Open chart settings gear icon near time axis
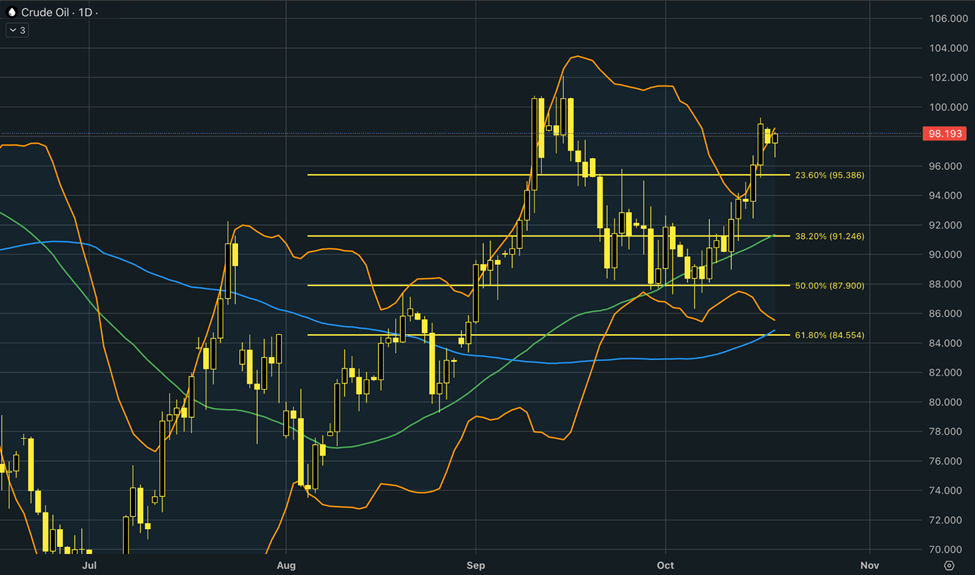 949,565
